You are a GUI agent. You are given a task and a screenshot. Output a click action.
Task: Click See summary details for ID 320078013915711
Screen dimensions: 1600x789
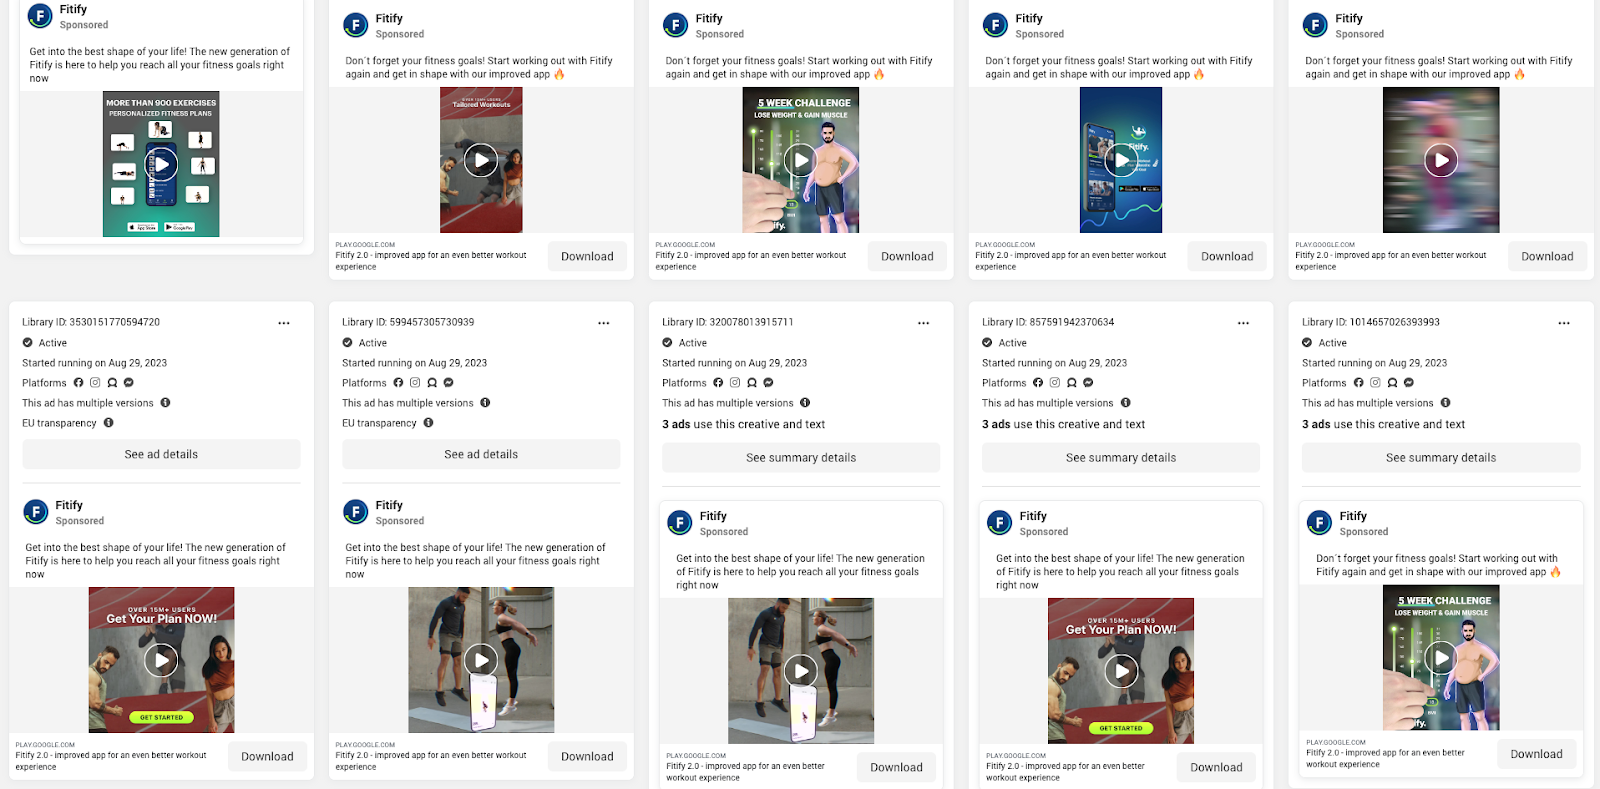801,458
